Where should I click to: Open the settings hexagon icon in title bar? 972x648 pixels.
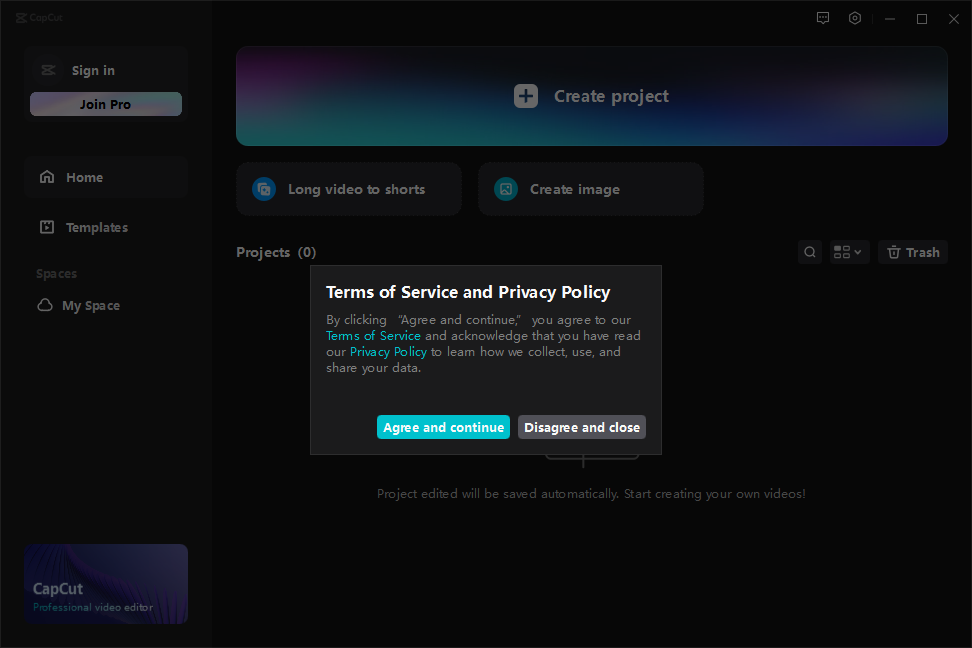pyautogui.click(x=855, y=18)
